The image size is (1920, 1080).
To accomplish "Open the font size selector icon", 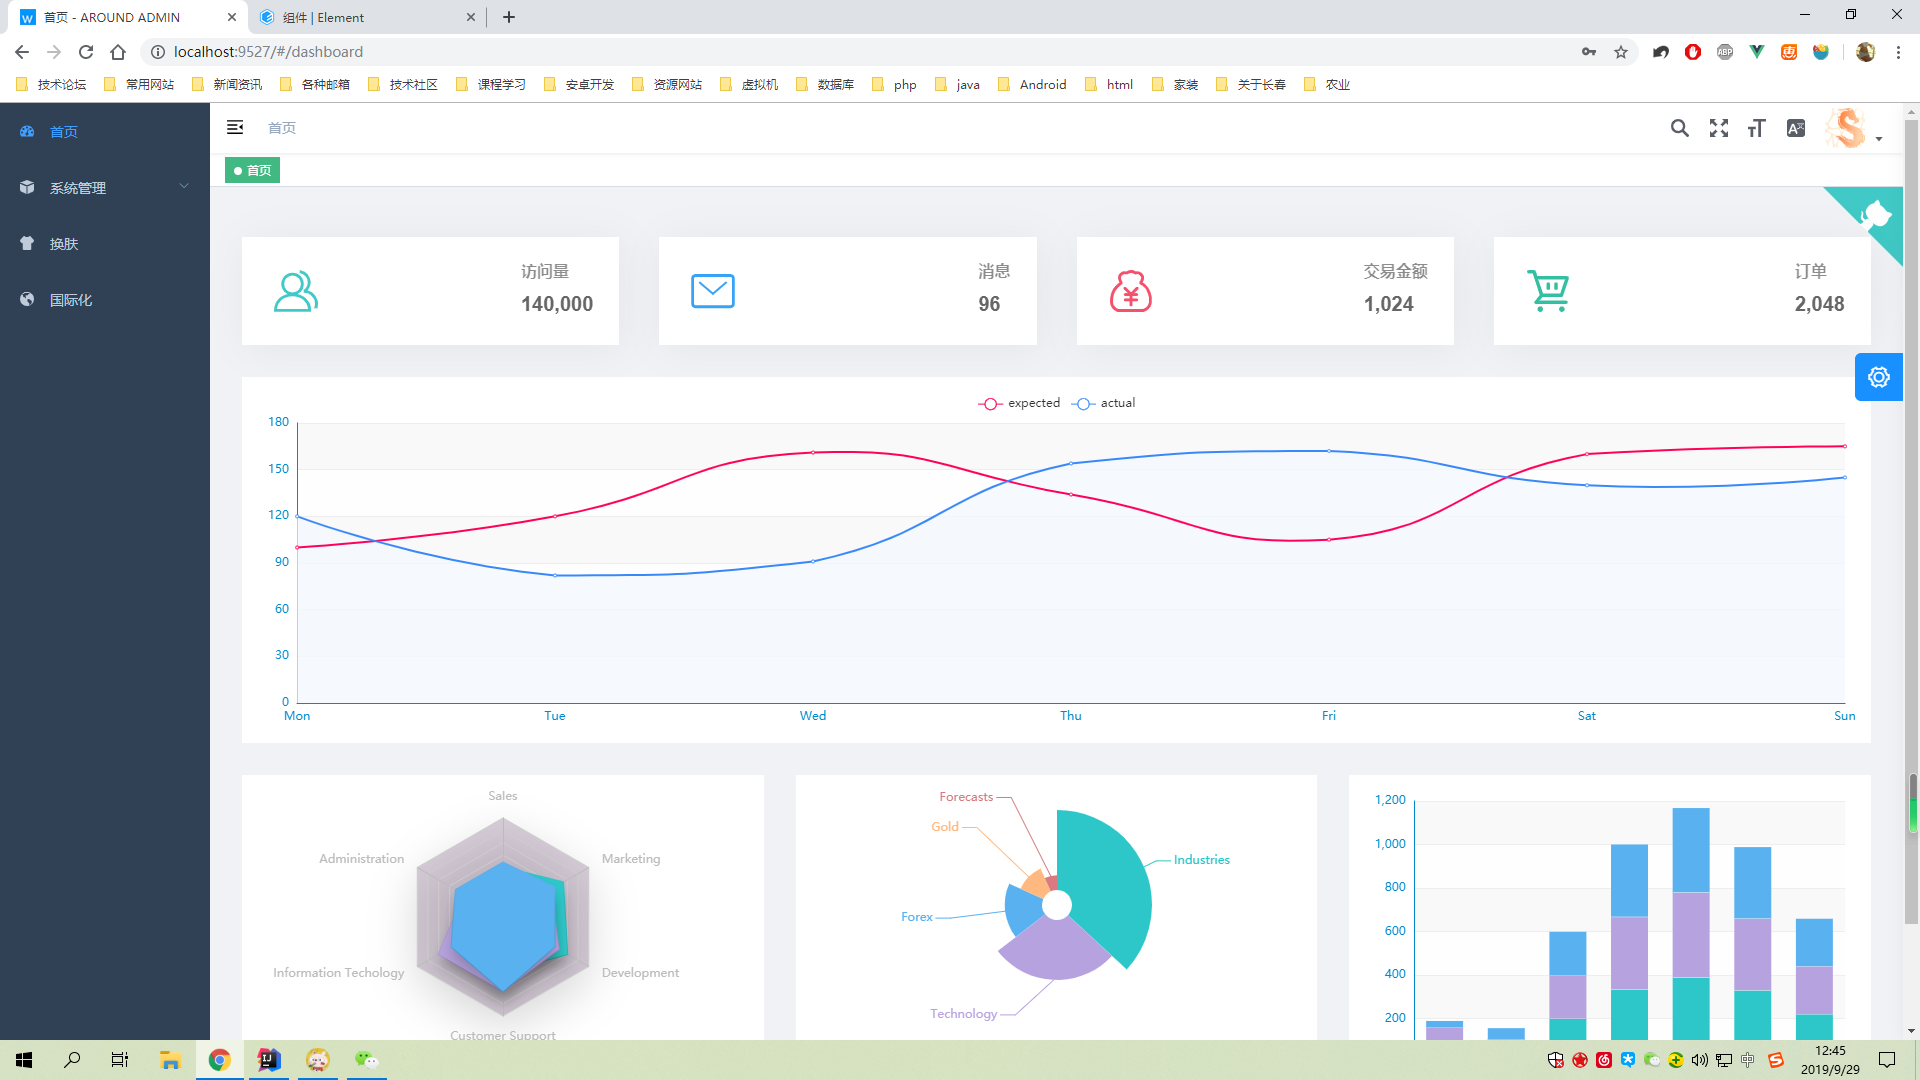I will 1757,128.
